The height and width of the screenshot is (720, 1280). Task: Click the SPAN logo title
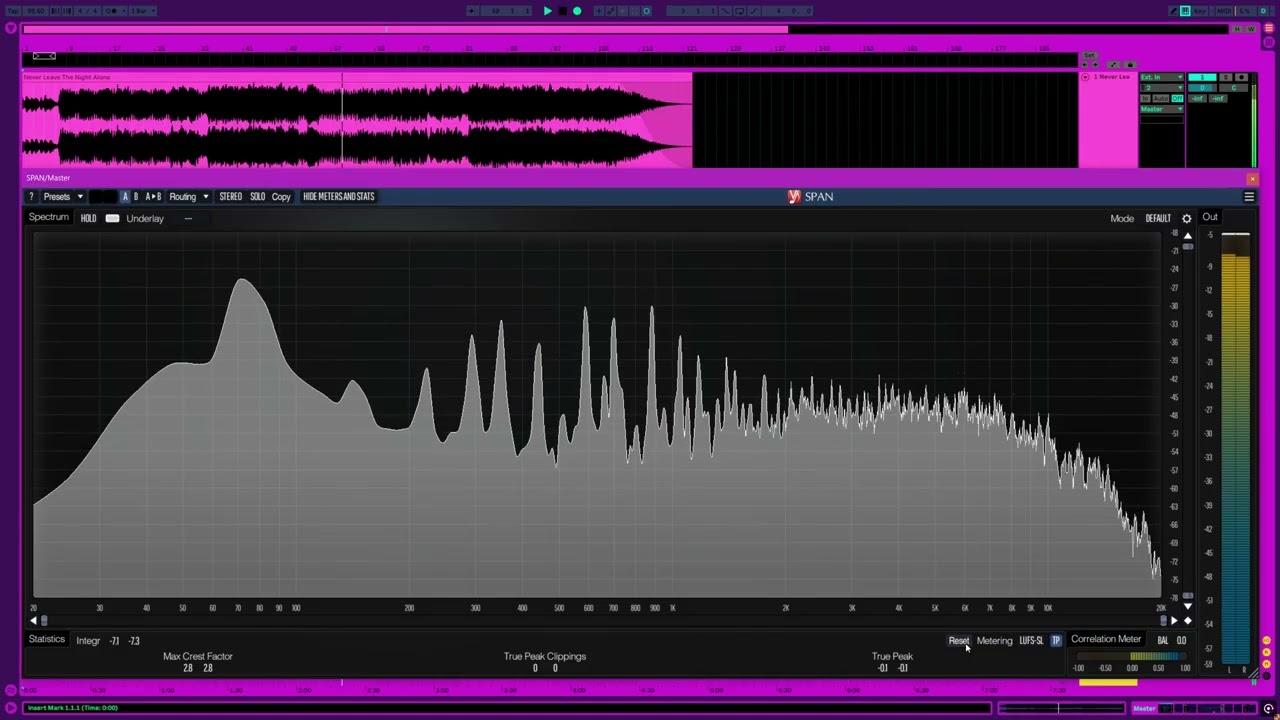pos(810,197)
